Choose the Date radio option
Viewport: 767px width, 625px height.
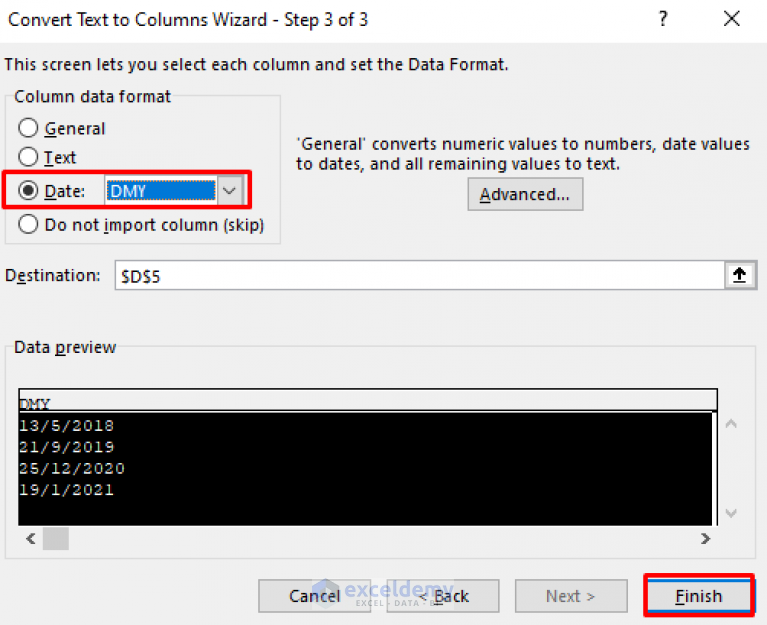(x=28, y=191)
